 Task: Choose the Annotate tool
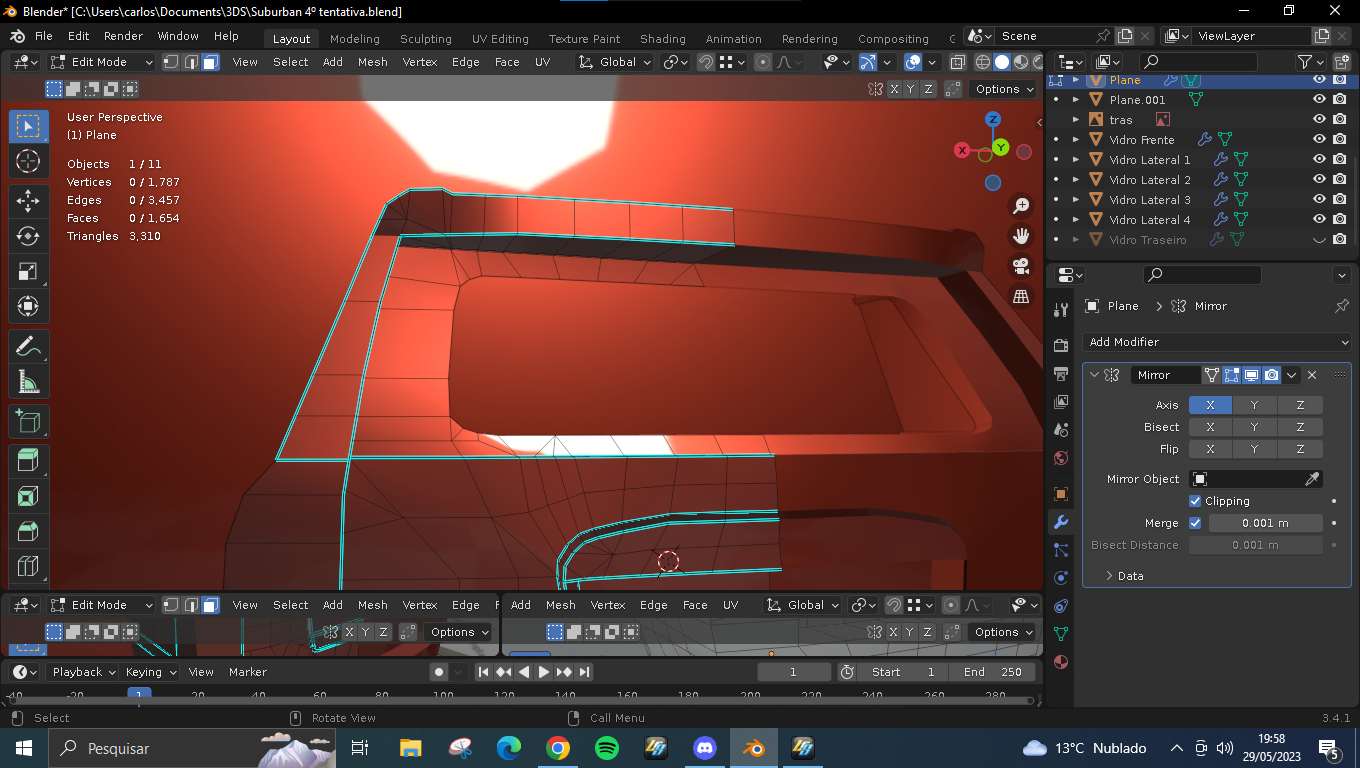[x=28, y=346]
